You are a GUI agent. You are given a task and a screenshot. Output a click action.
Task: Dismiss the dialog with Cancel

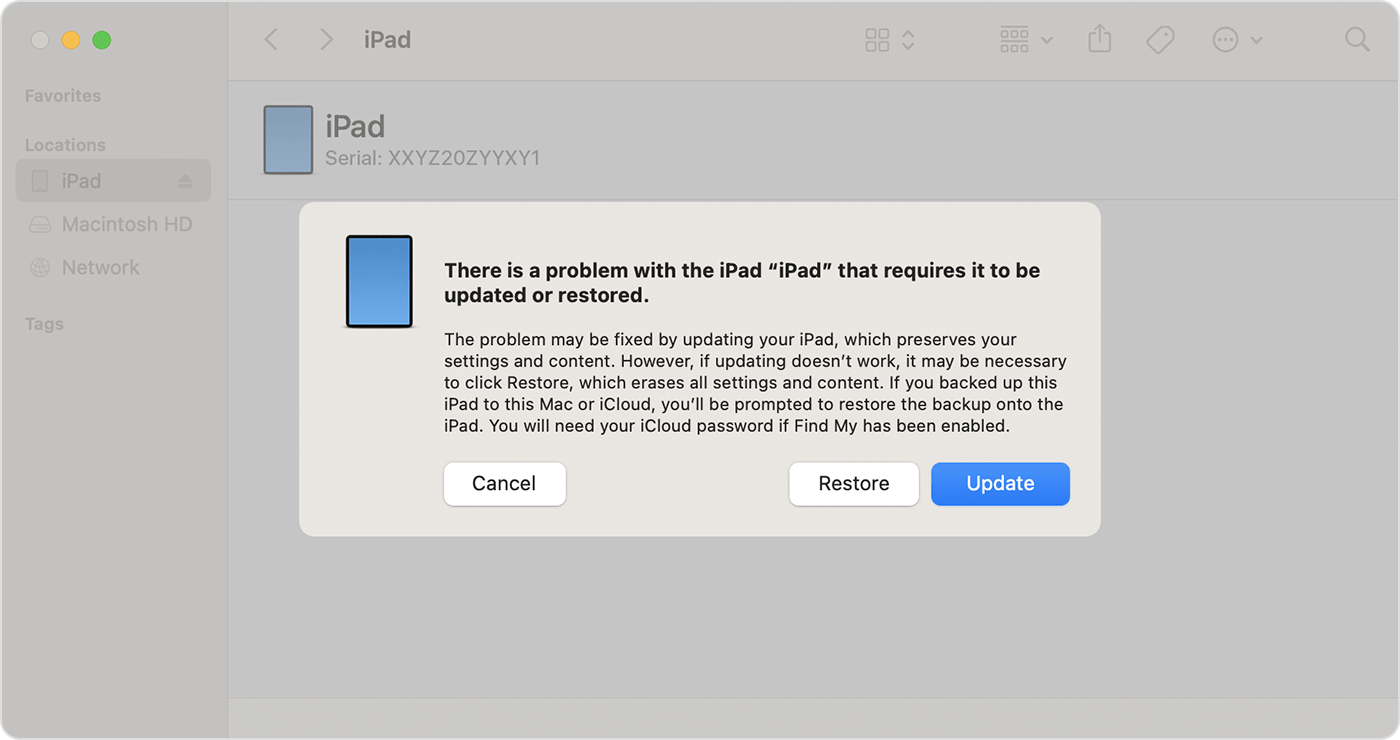tap(504, 483)
